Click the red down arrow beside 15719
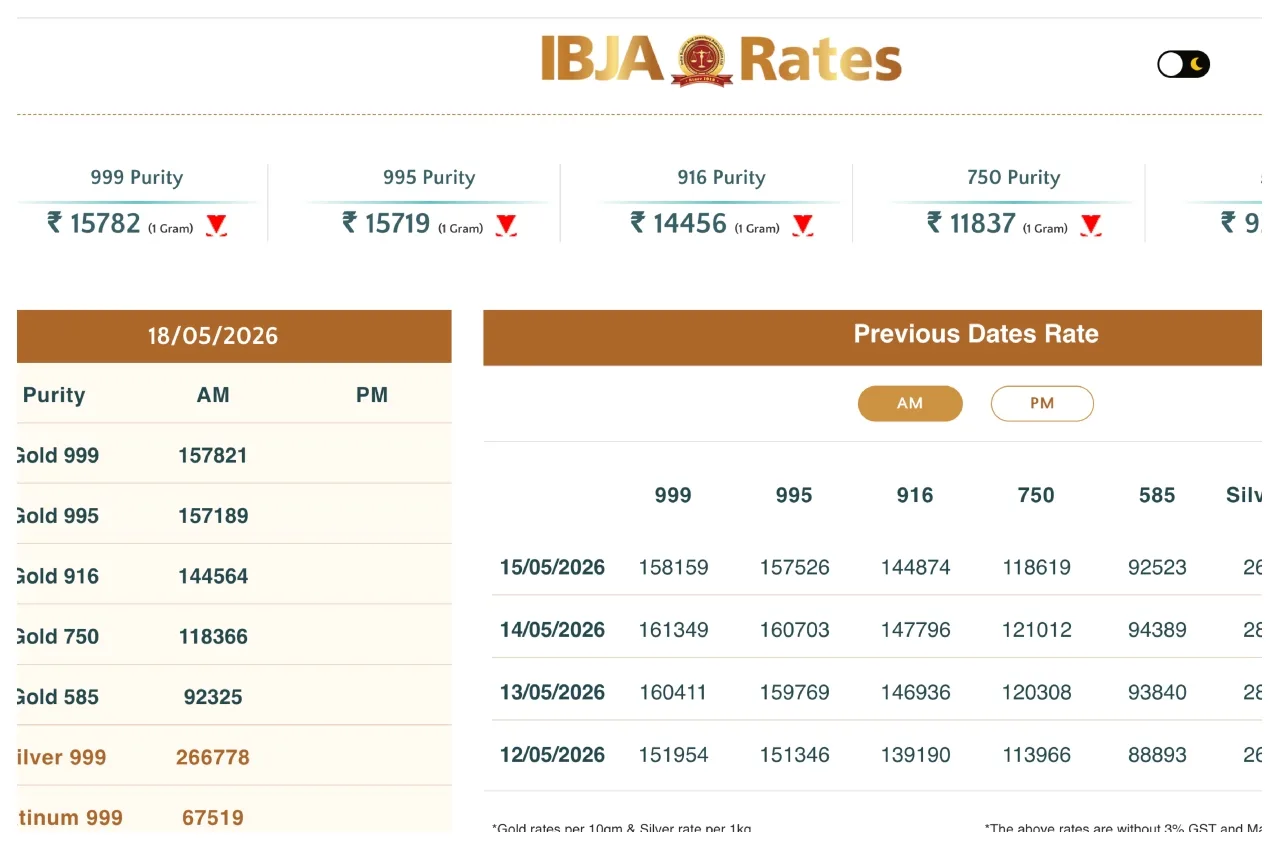1280x850 pixels. coord(507,225)
